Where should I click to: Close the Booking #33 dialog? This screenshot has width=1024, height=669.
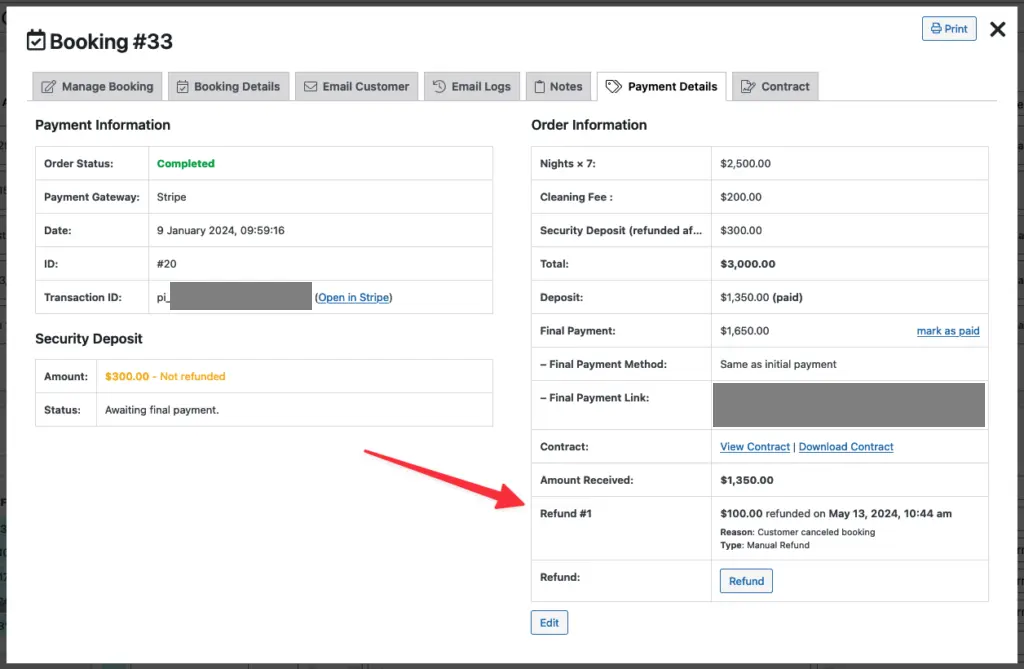pyautogui.click(x=997, y=29)
